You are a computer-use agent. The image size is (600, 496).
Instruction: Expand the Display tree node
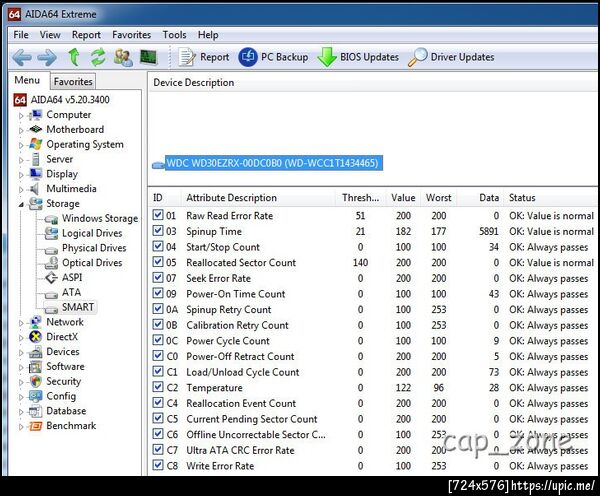pos(21,175)
